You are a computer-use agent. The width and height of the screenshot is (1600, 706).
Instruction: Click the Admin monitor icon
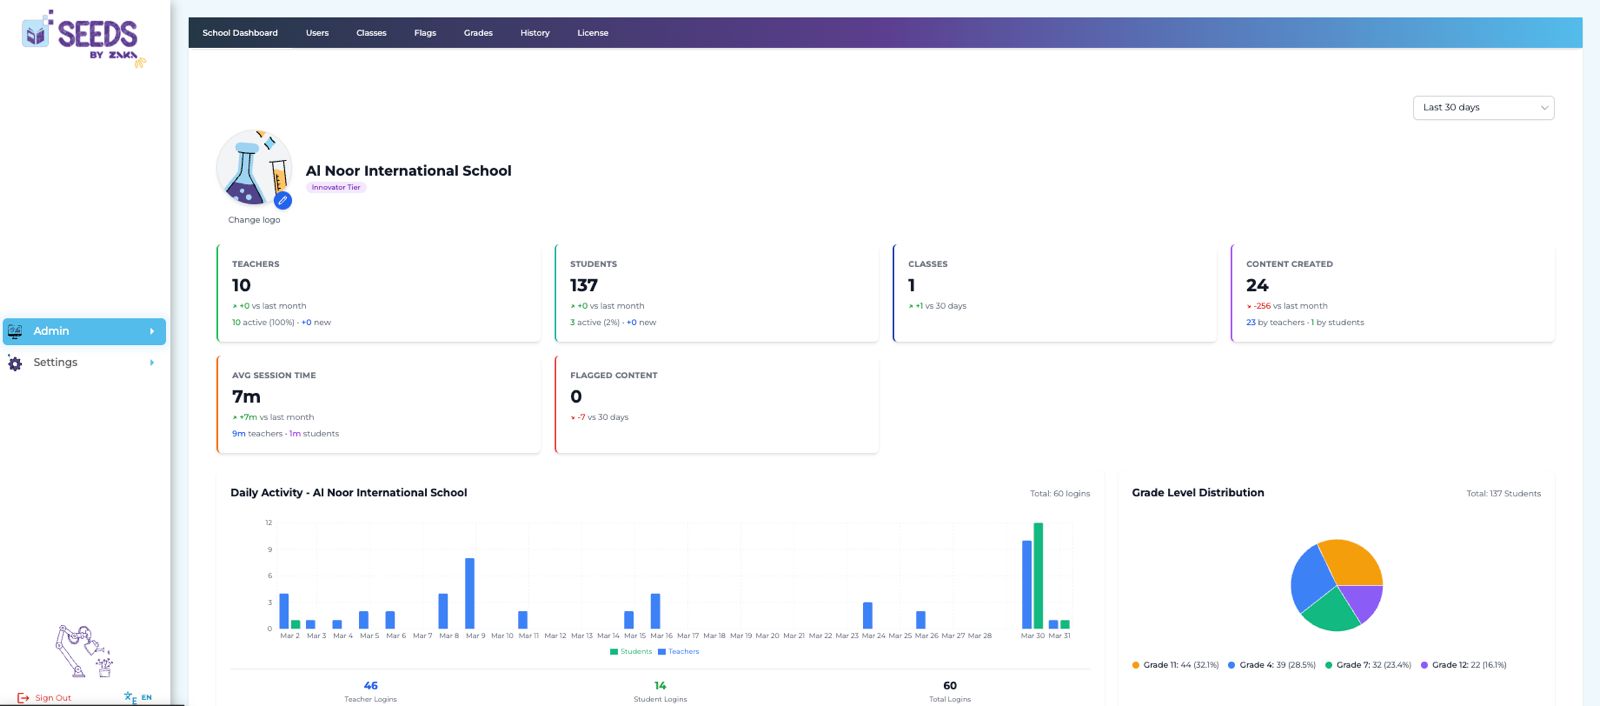coord(15,332)
